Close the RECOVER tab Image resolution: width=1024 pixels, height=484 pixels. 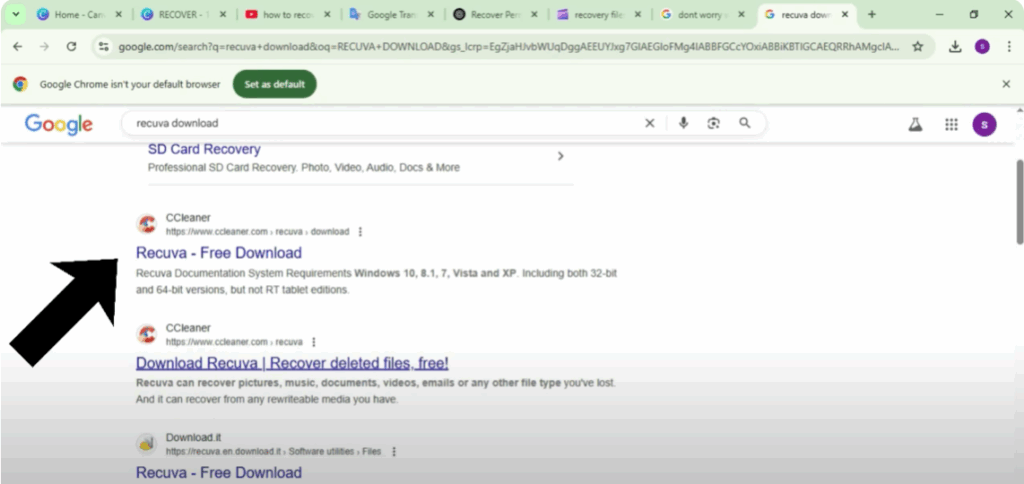coord(223,14)
